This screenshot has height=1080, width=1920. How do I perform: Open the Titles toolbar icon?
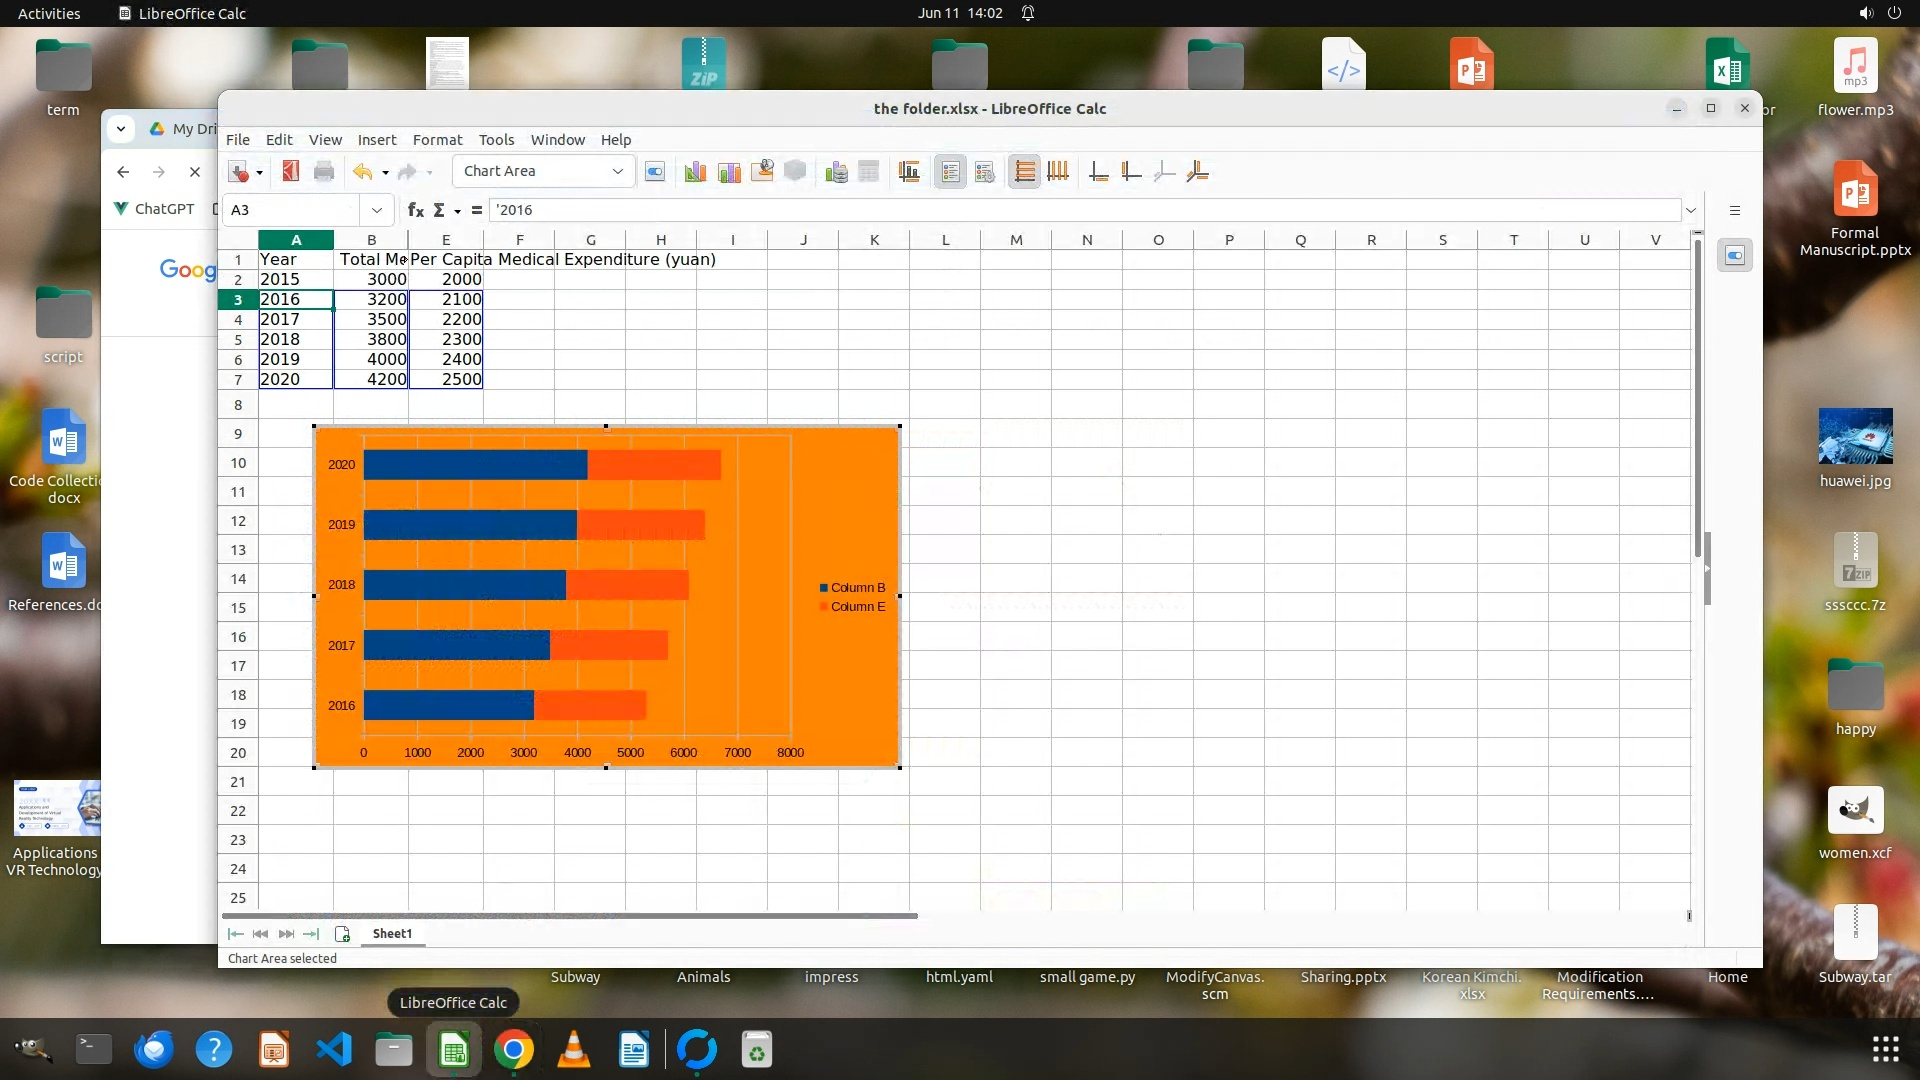(x=909, y=172)
